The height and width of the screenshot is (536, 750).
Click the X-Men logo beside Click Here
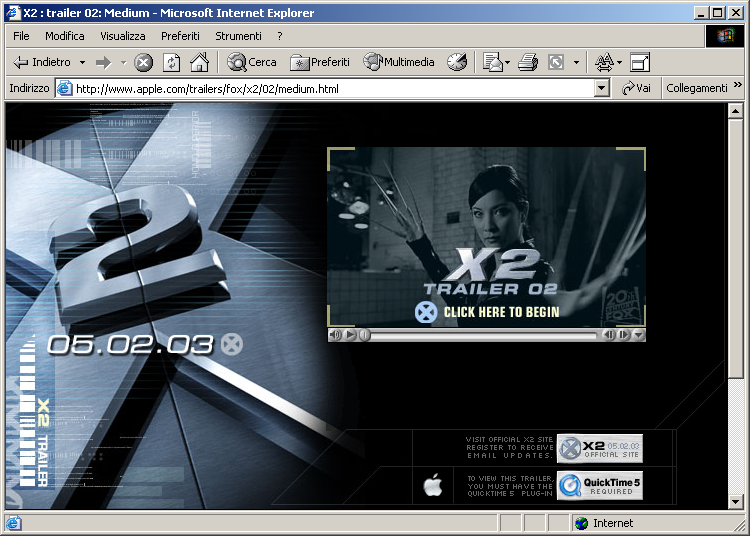point(425,313)
